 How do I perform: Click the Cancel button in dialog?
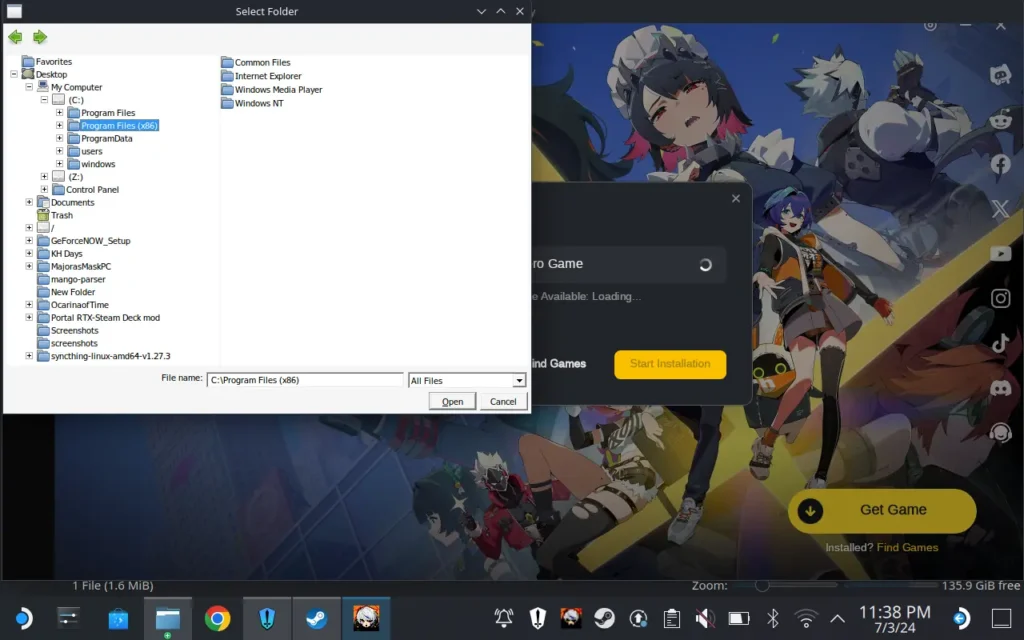[503, 402]
